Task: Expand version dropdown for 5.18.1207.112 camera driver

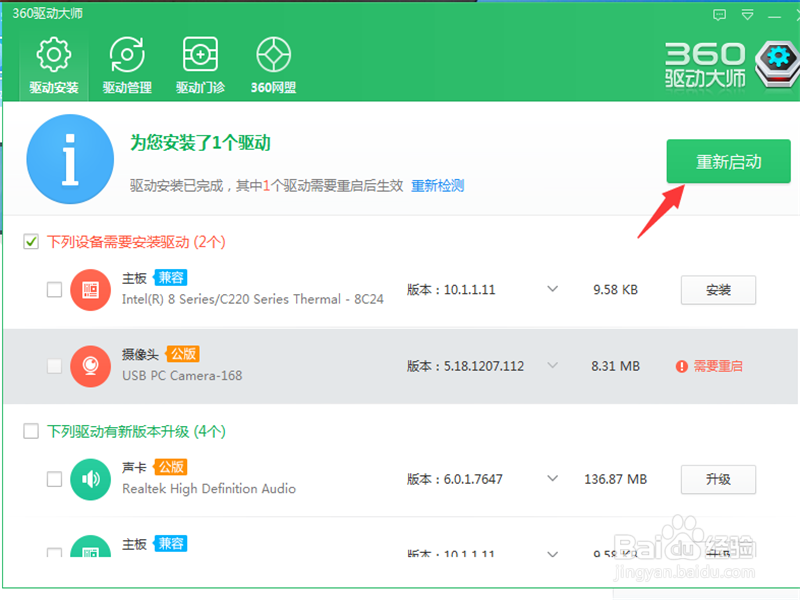Action: (x=552, y=365)
